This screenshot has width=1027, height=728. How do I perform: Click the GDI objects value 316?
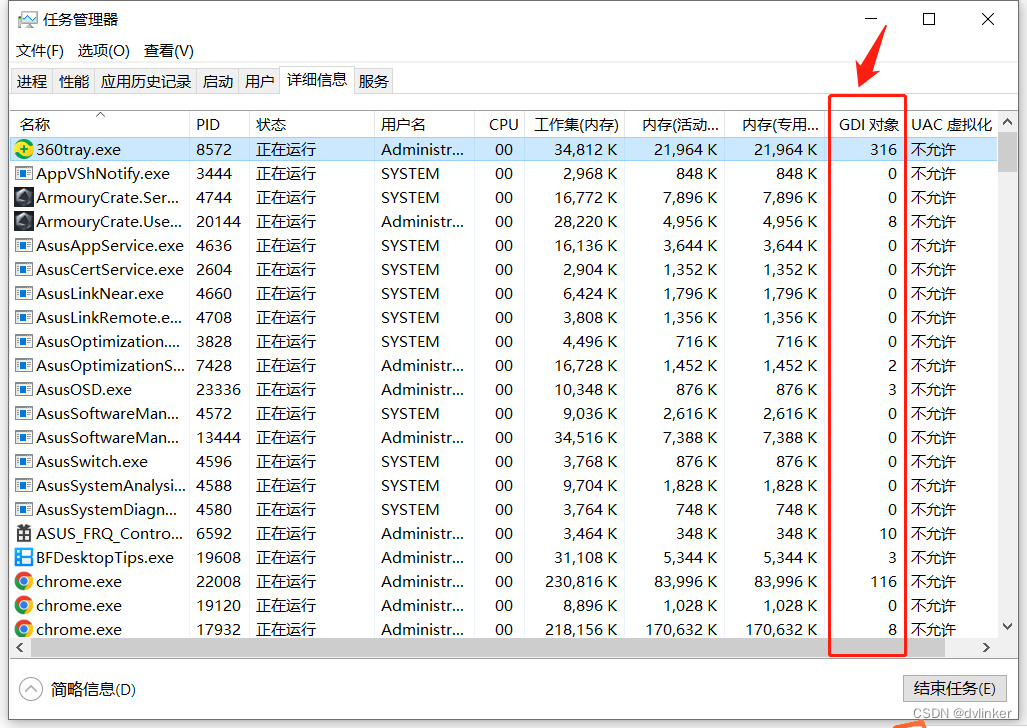pos(884,149)
